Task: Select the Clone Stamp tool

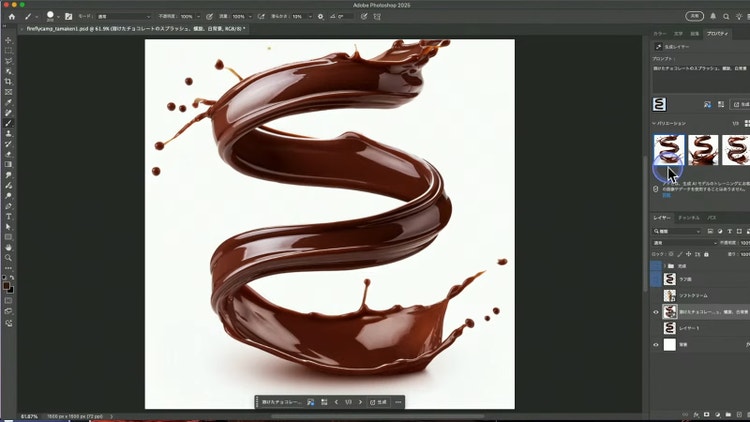Action: tap(9, 133)
